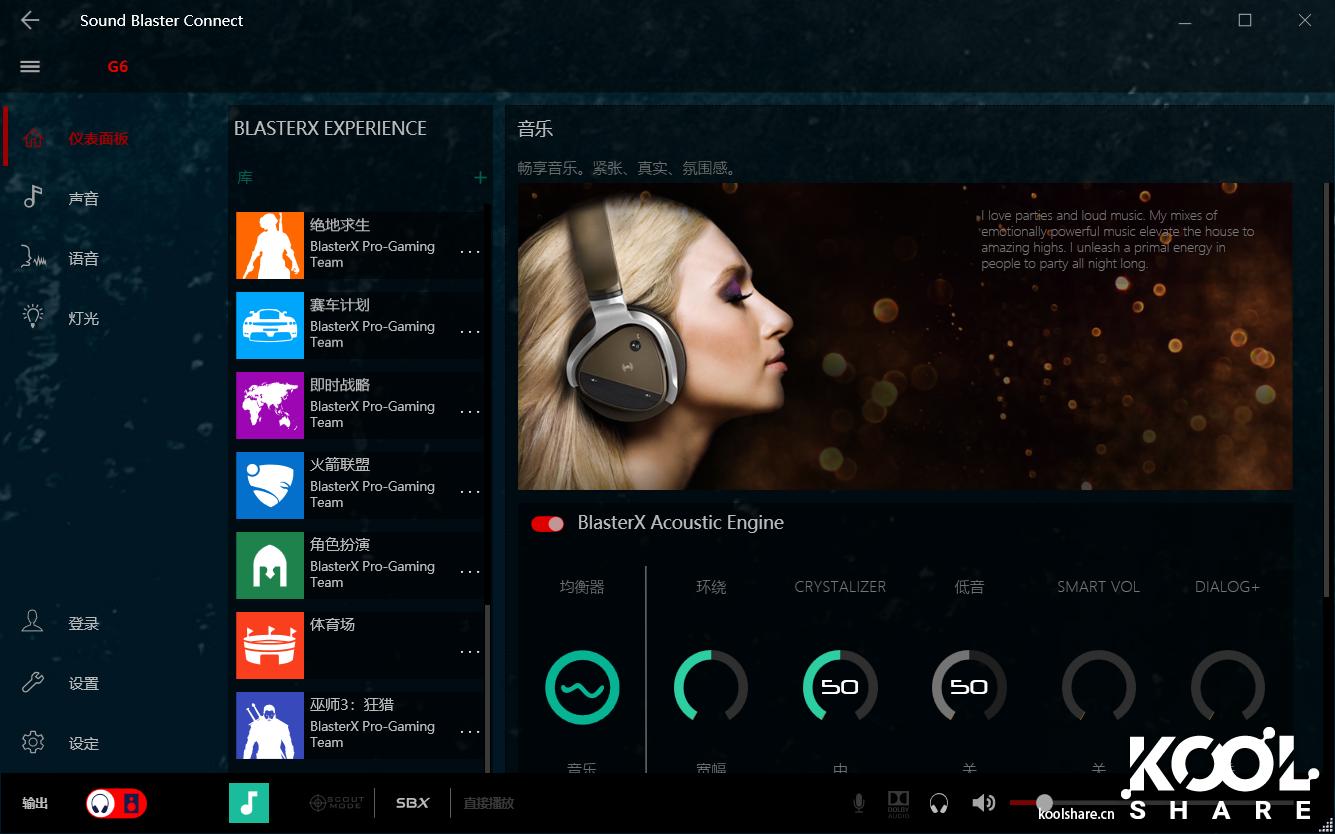Click the SMART VOL dial

1098,687
